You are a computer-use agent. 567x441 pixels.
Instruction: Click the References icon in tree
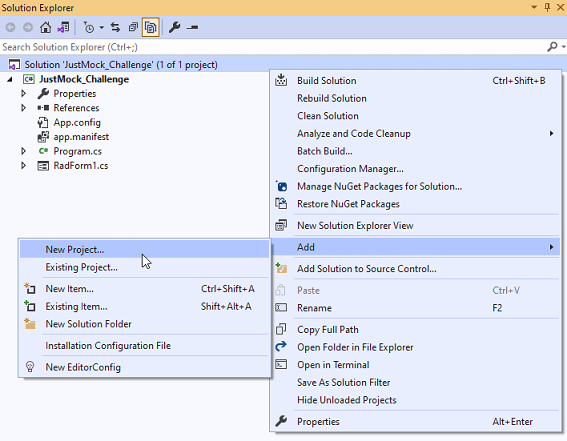pos(43,108)
